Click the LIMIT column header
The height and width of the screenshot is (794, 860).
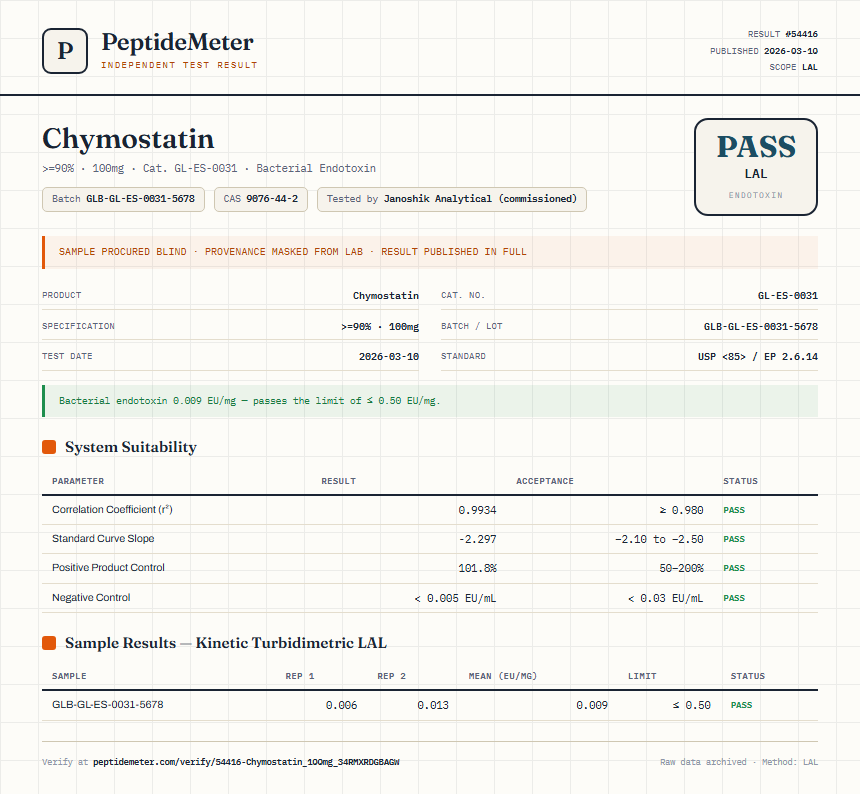tap(642, 676)
